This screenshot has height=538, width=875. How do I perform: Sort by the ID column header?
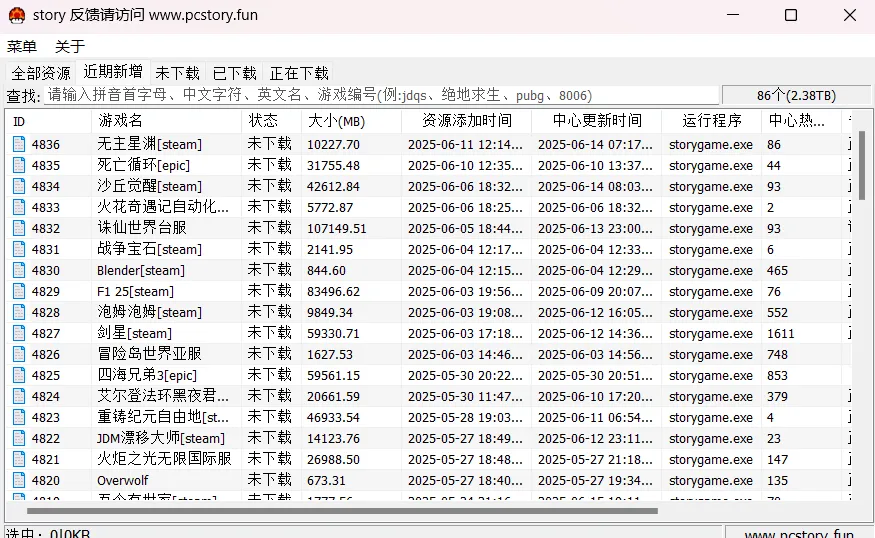point(49,121)
